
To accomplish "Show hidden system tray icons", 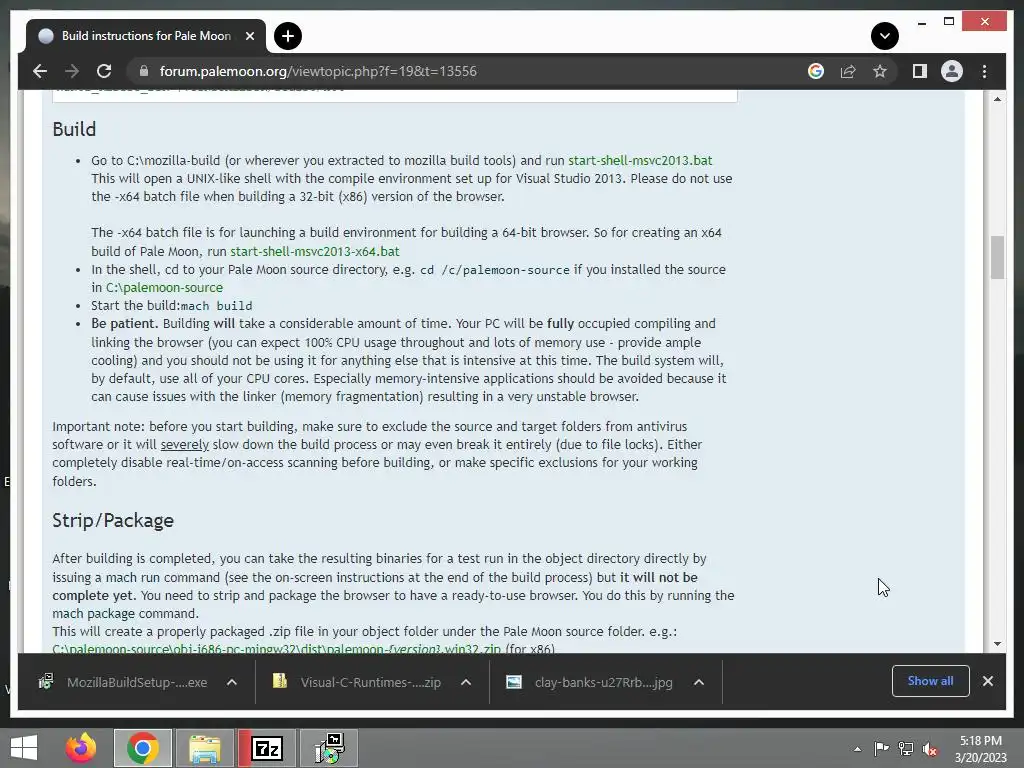I will click(857, 749).
